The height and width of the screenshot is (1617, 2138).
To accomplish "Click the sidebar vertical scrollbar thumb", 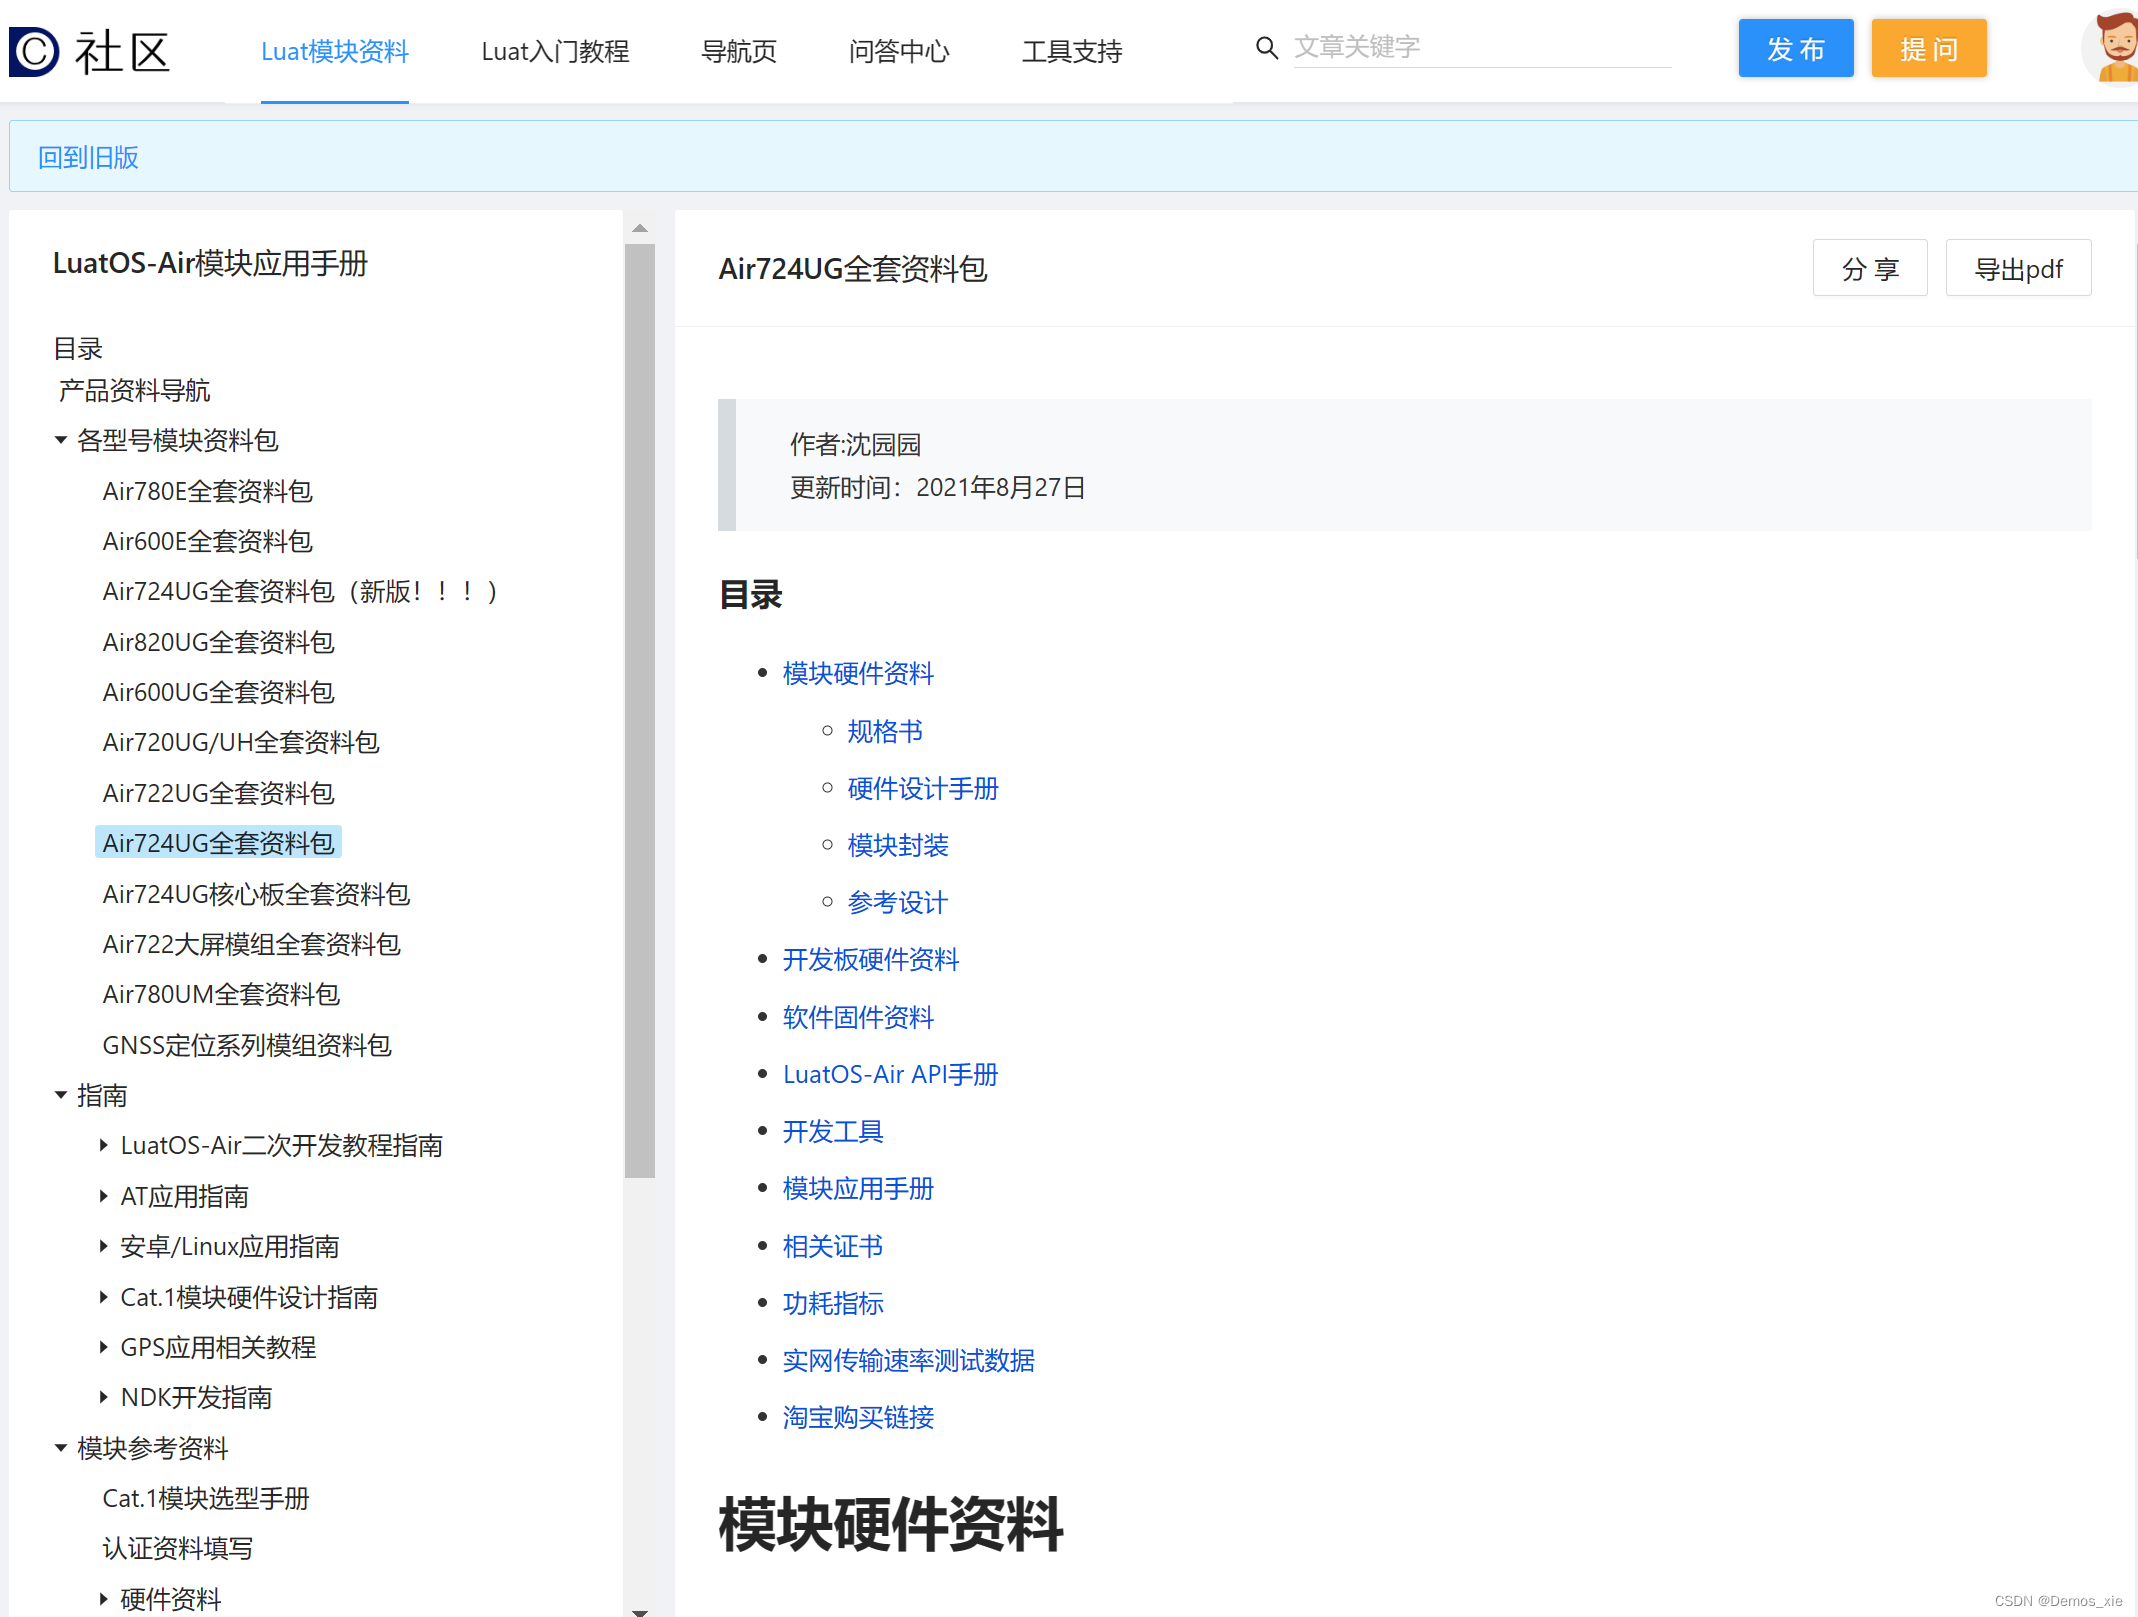I will click(640, 710).
